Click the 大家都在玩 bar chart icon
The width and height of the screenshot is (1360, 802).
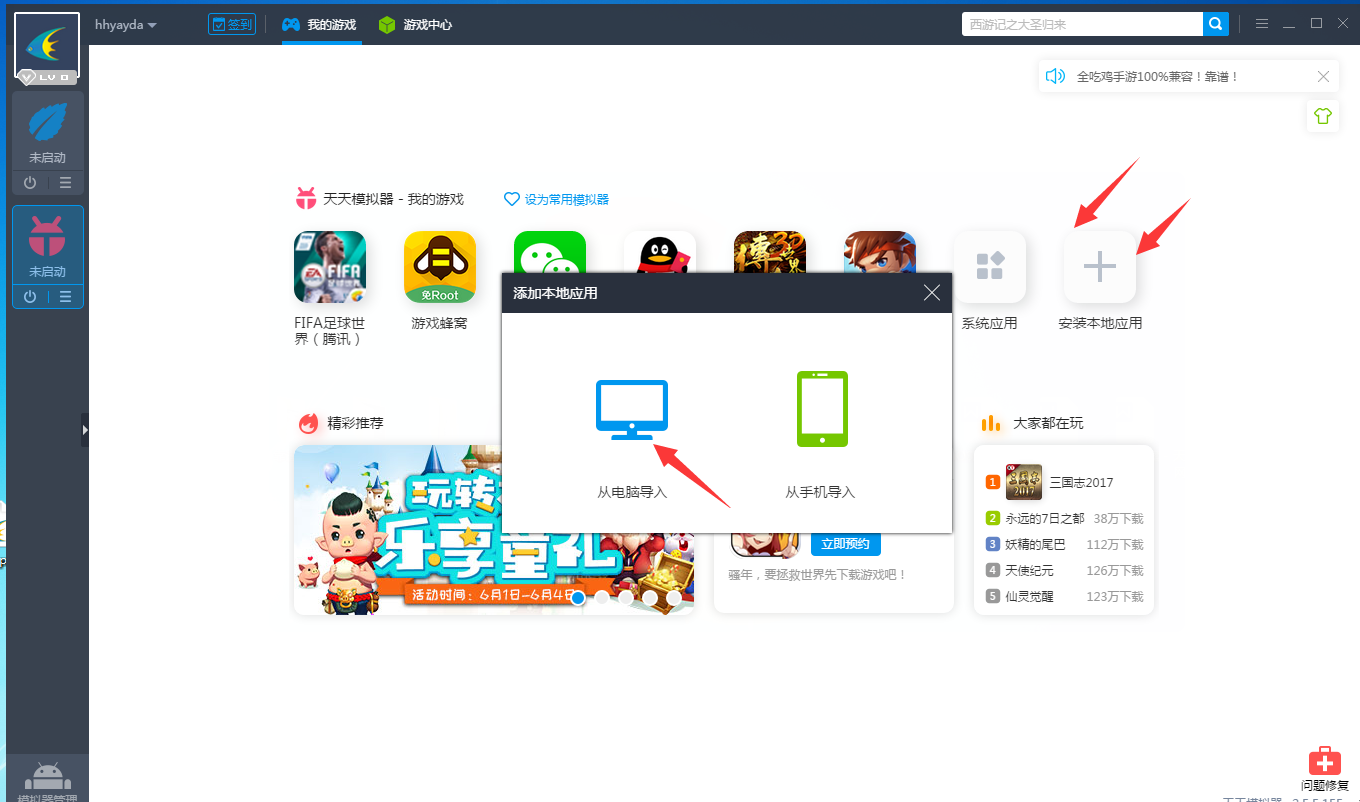(991, 423)
